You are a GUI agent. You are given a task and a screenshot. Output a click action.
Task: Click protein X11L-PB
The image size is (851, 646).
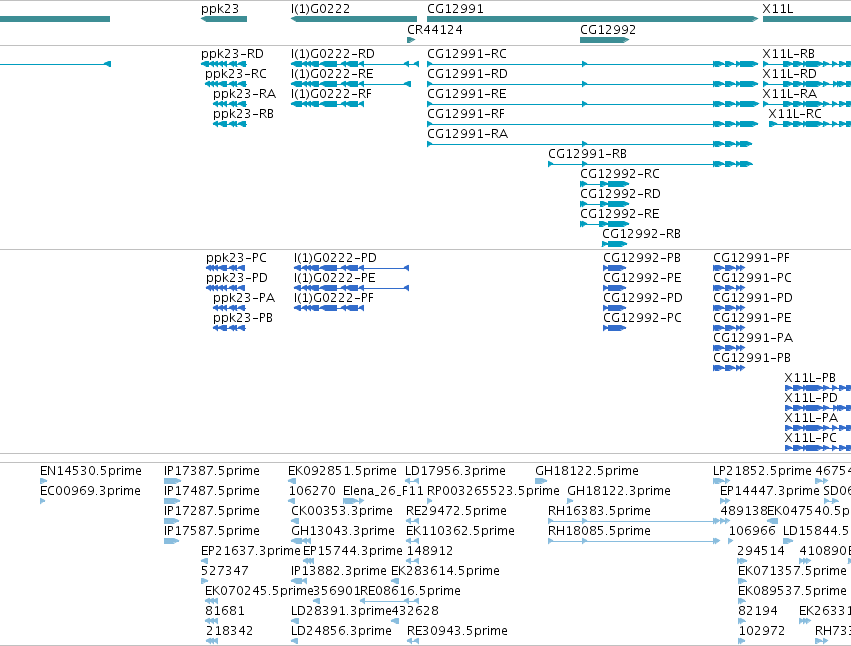click(810, 378)
